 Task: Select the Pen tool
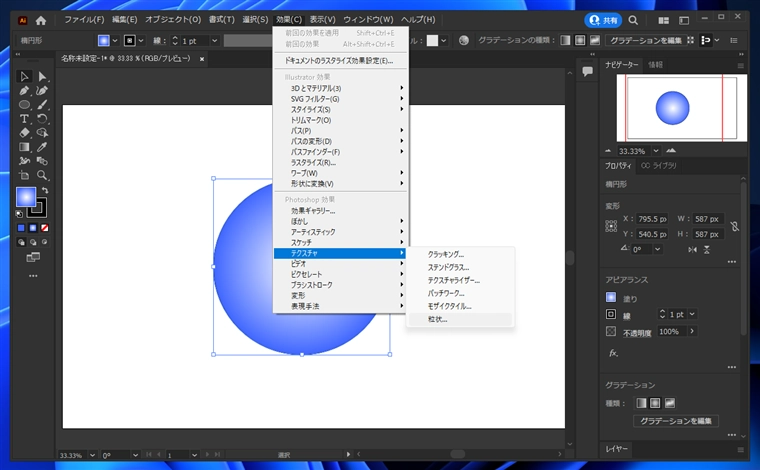(24, 91)
